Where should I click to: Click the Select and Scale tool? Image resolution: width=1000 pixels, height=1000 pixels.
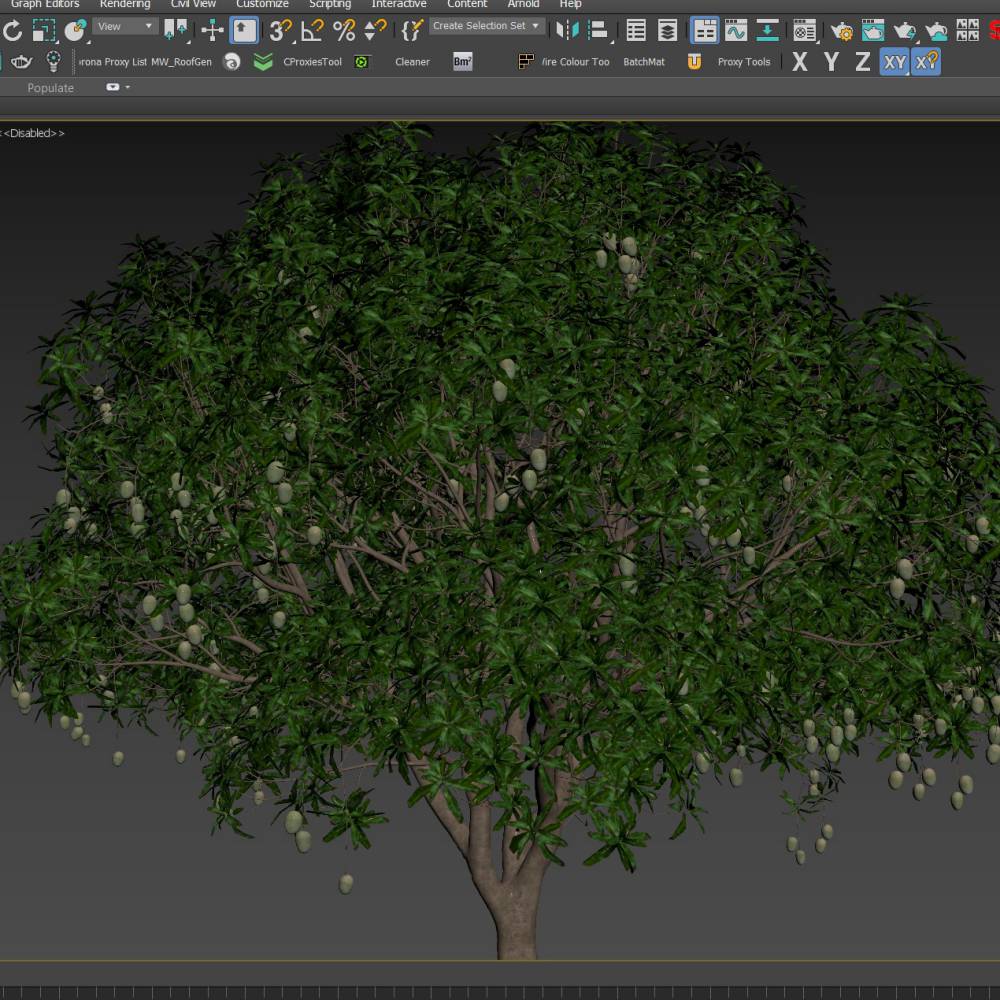pyautogui.click(x=44, y=30)
